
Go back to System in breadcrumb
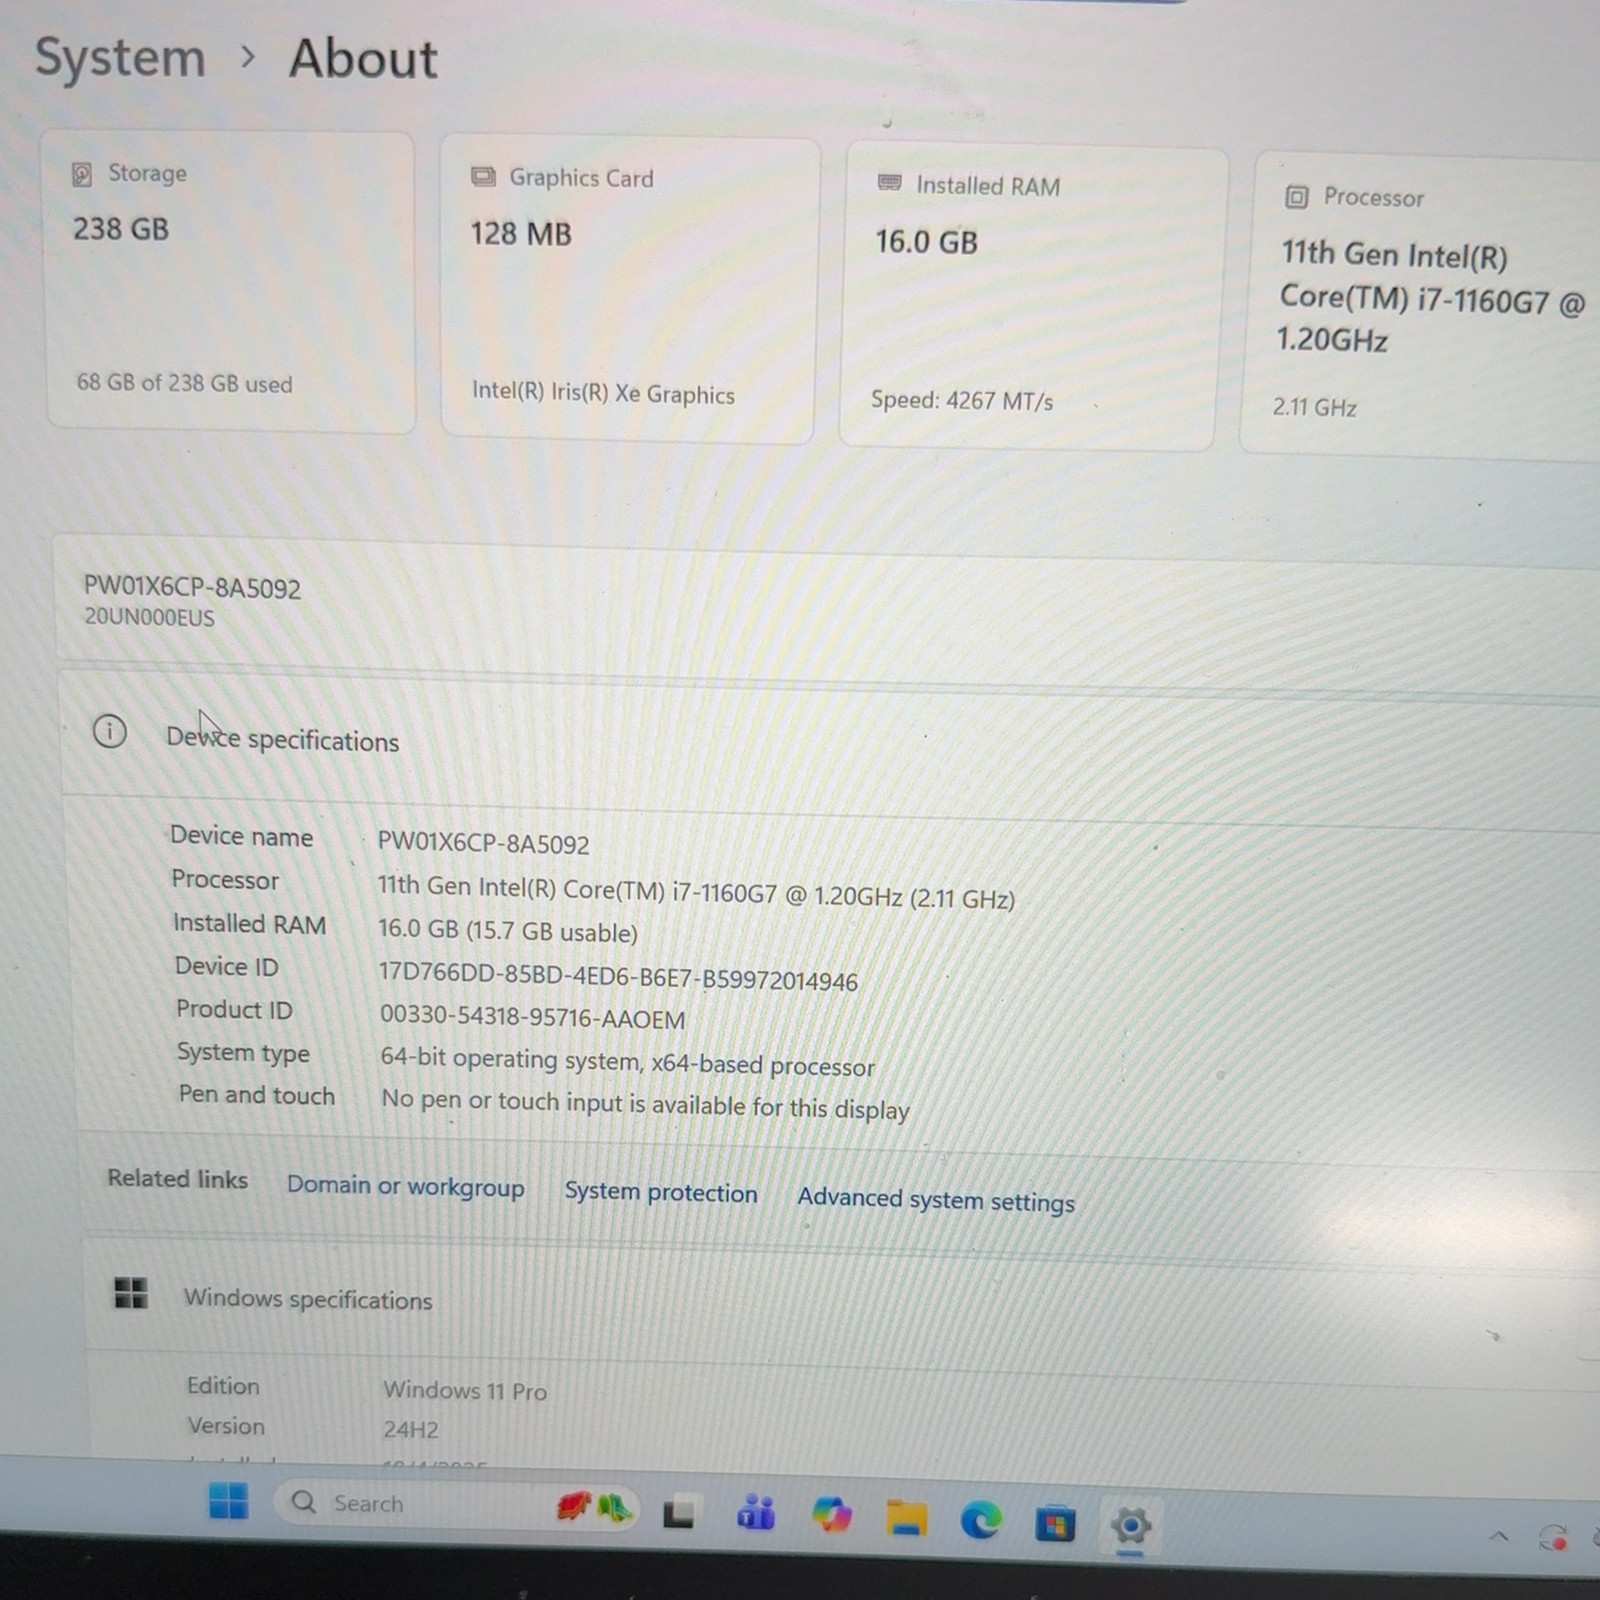(120, 57)
